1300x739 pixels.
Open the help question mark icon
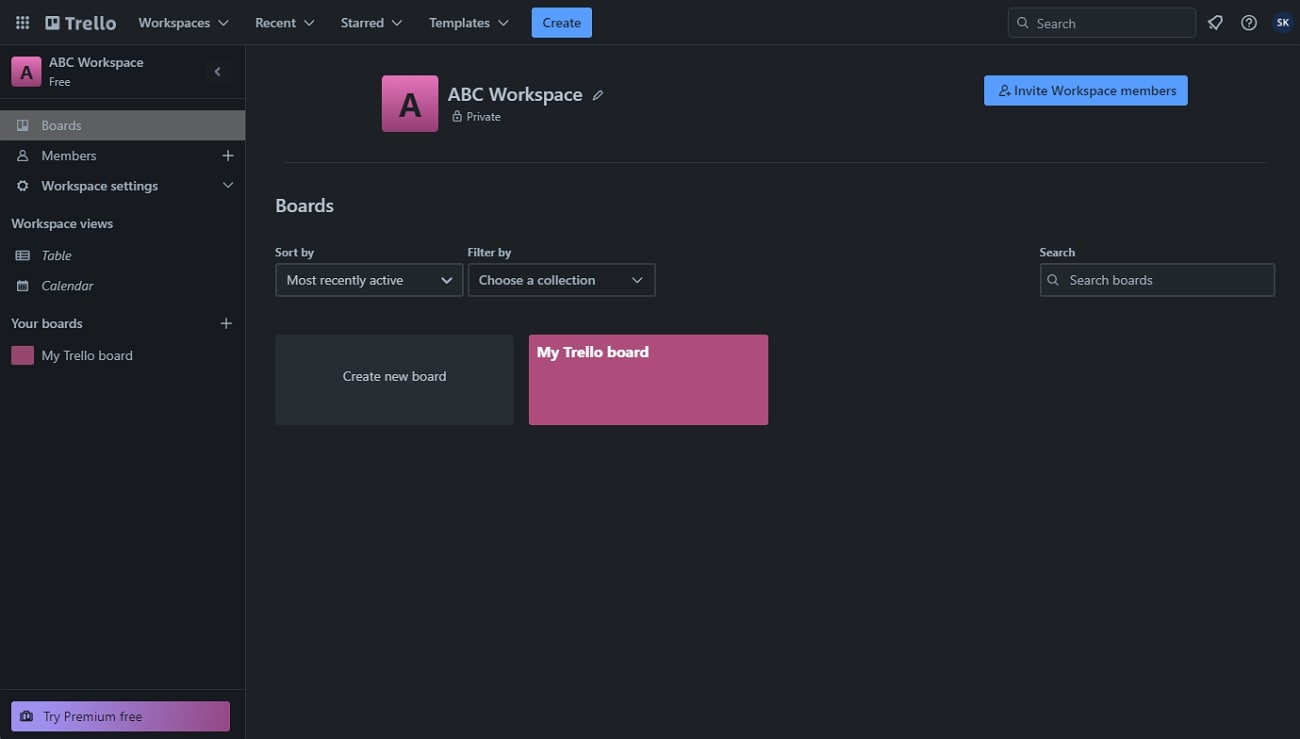pyautogui.click(x=1248, y=22)
